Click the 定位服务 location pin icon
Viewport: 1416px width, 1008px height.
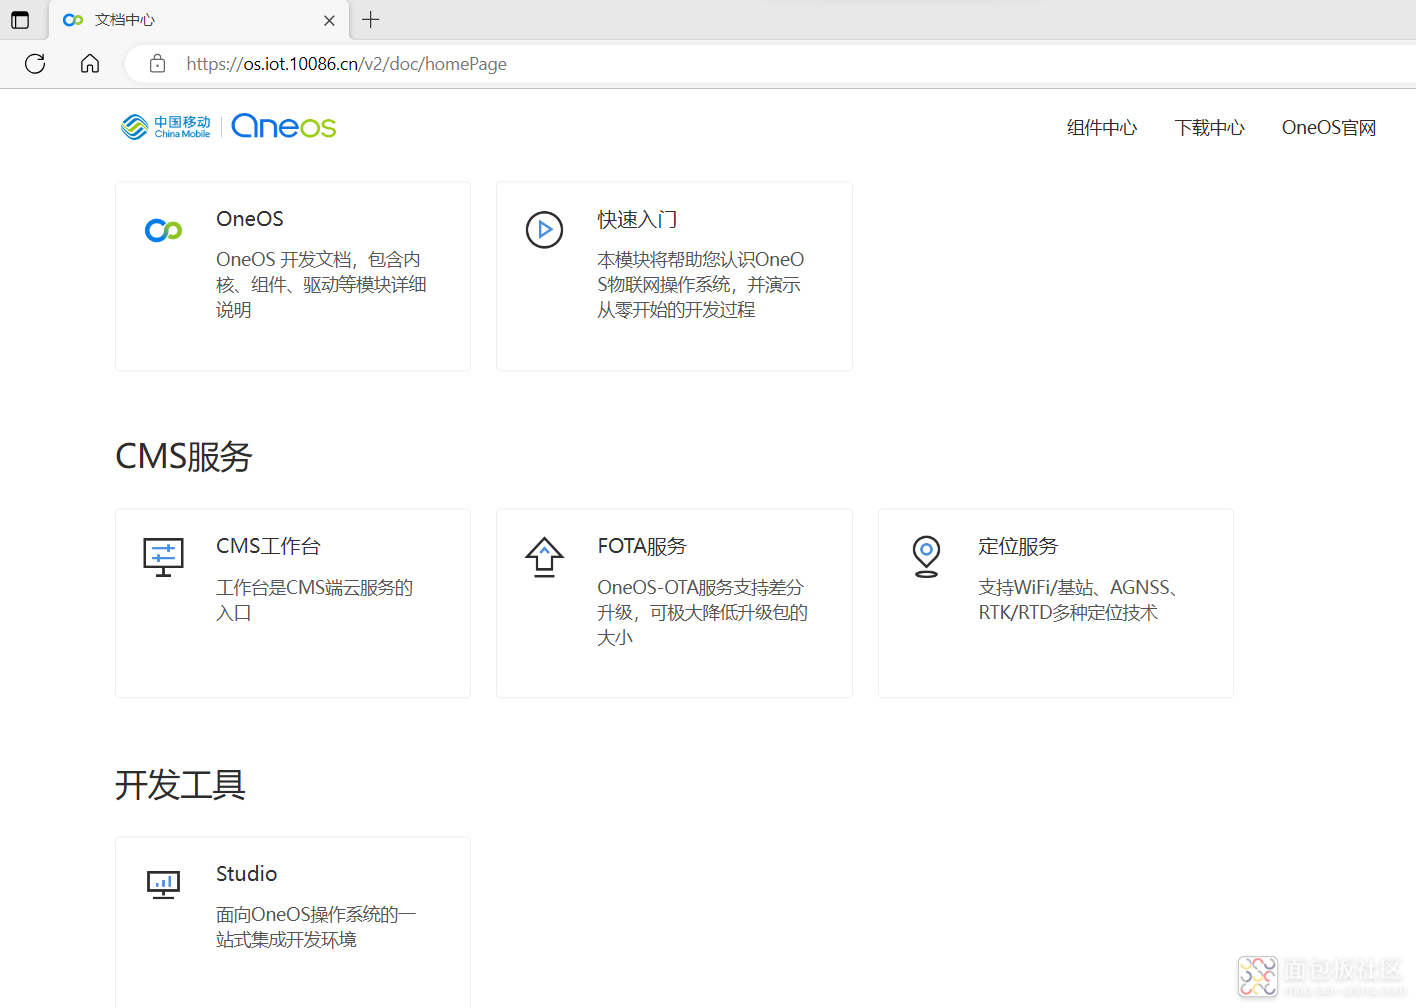927,557
